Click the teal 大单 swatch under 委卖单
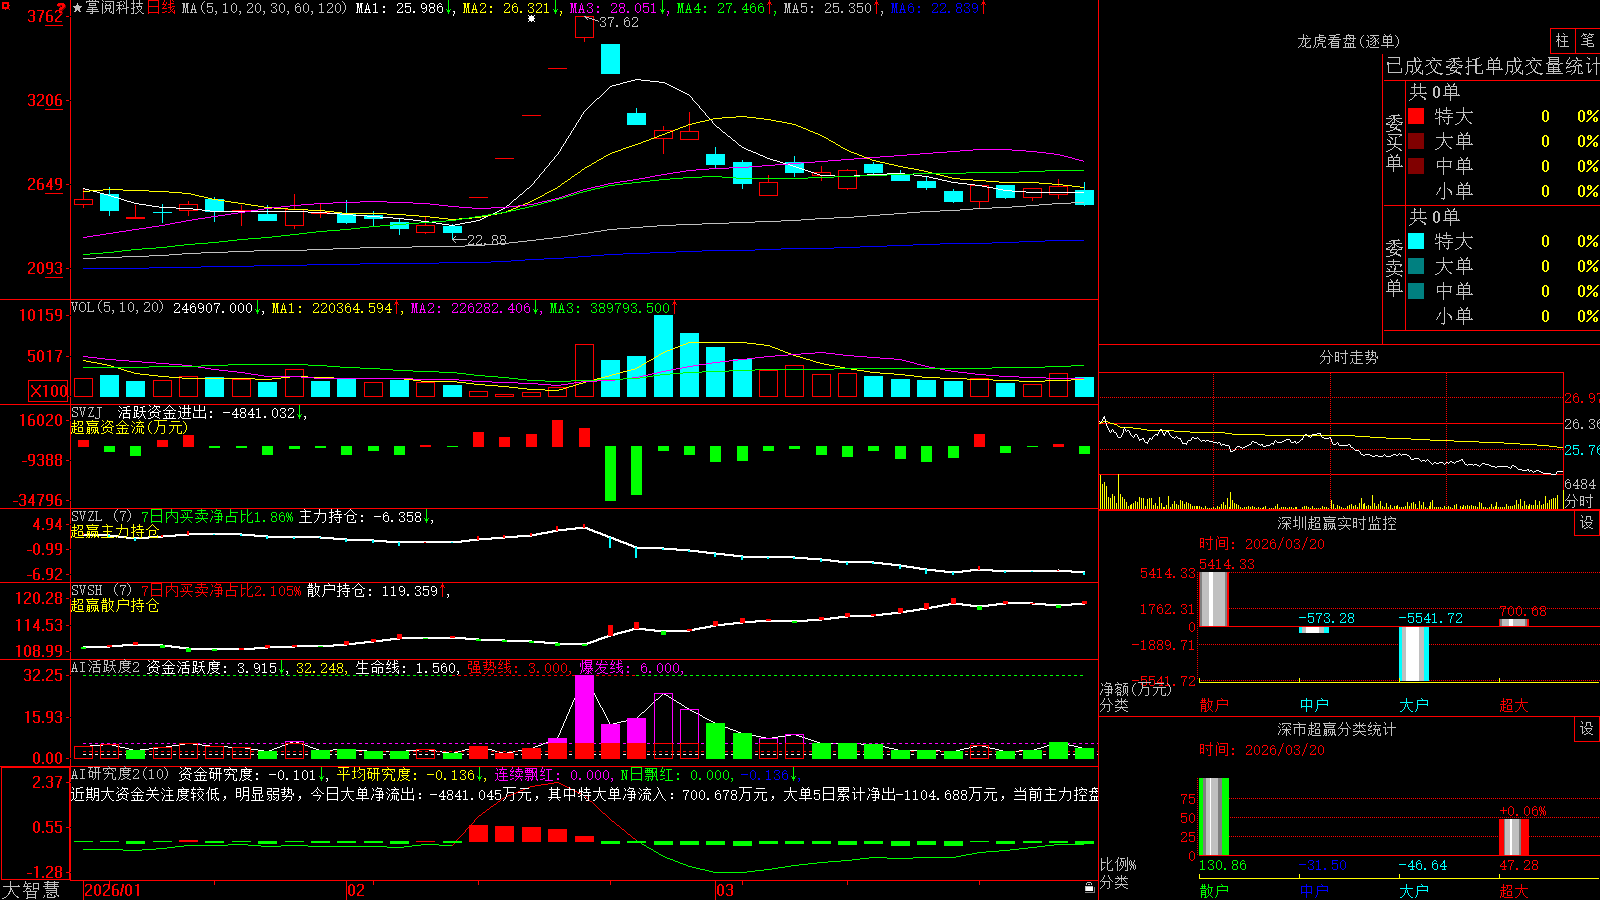The height and width of the screenshot is (900, 1600). pos(1416,266)
